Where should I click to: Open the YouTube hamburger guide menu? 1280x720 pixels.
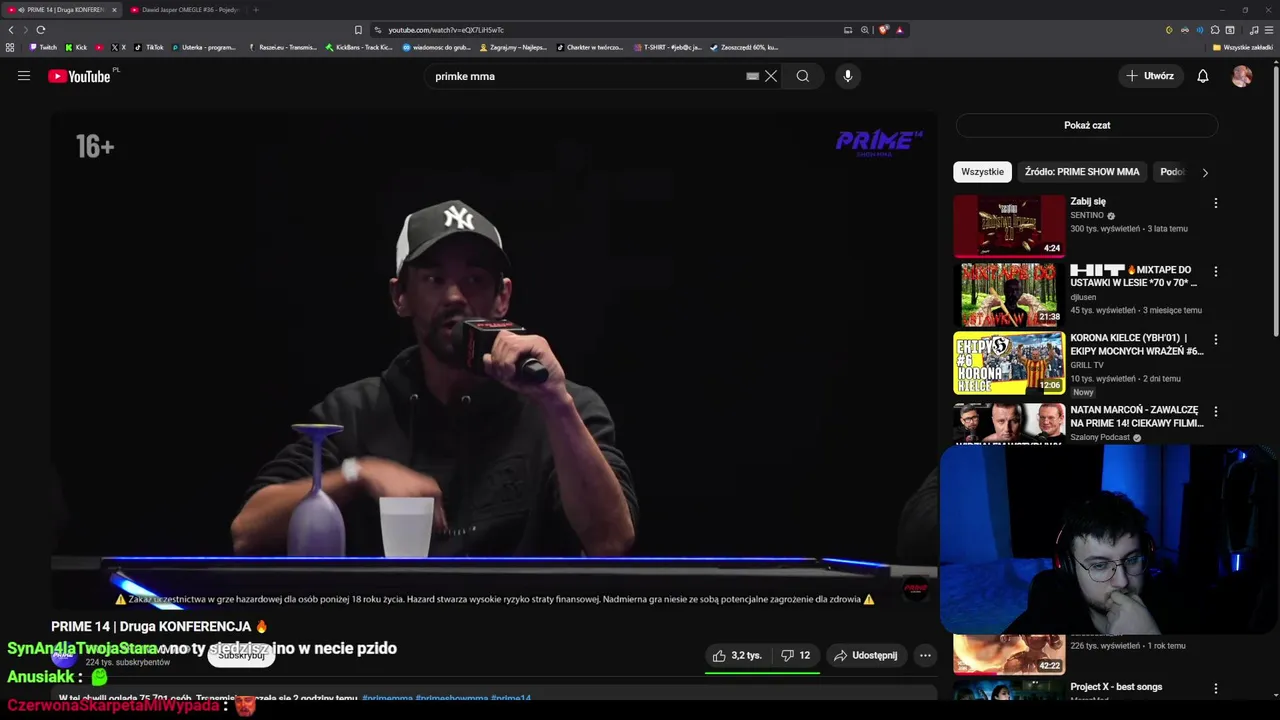(24, 76)
